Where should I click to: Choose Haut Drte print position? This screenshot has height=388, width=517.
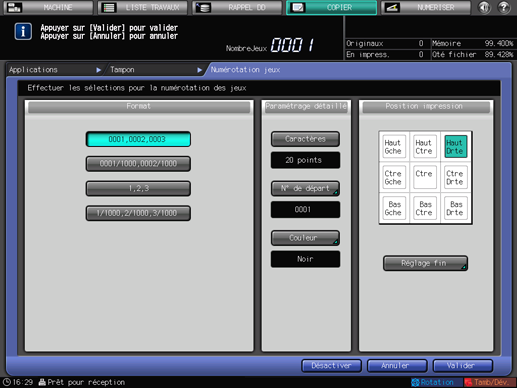[x=456, y=146]
